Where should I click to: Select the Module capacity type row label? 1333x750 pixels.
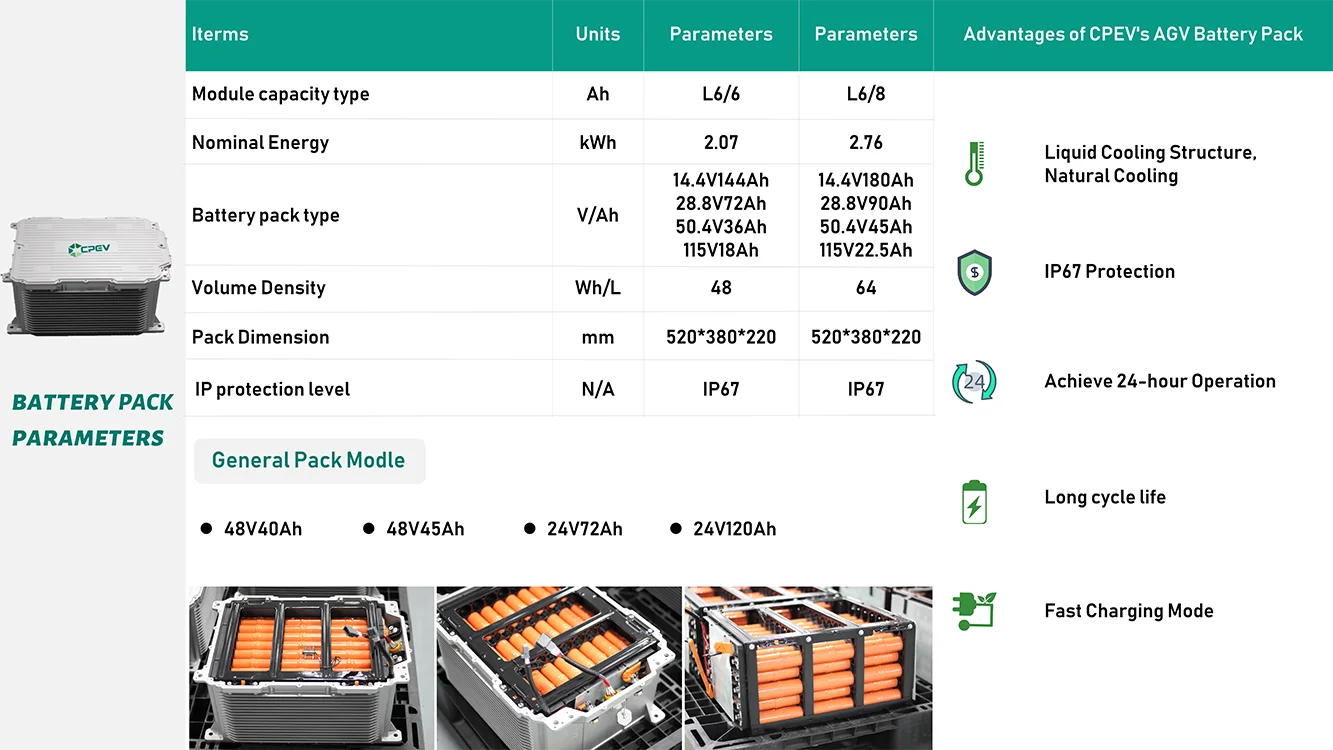click(281, 94)
